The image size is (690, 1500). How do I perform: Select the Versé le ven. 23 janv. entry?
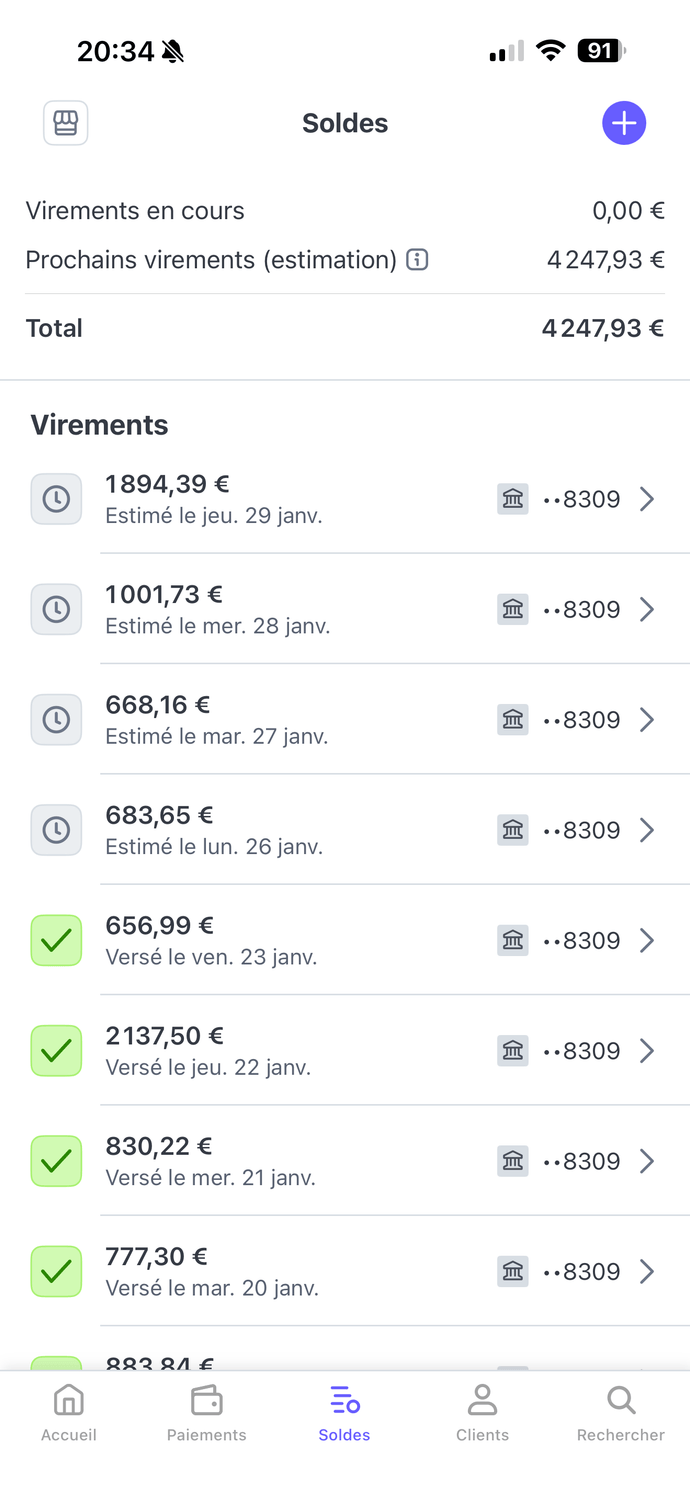[x=212, y=957]
